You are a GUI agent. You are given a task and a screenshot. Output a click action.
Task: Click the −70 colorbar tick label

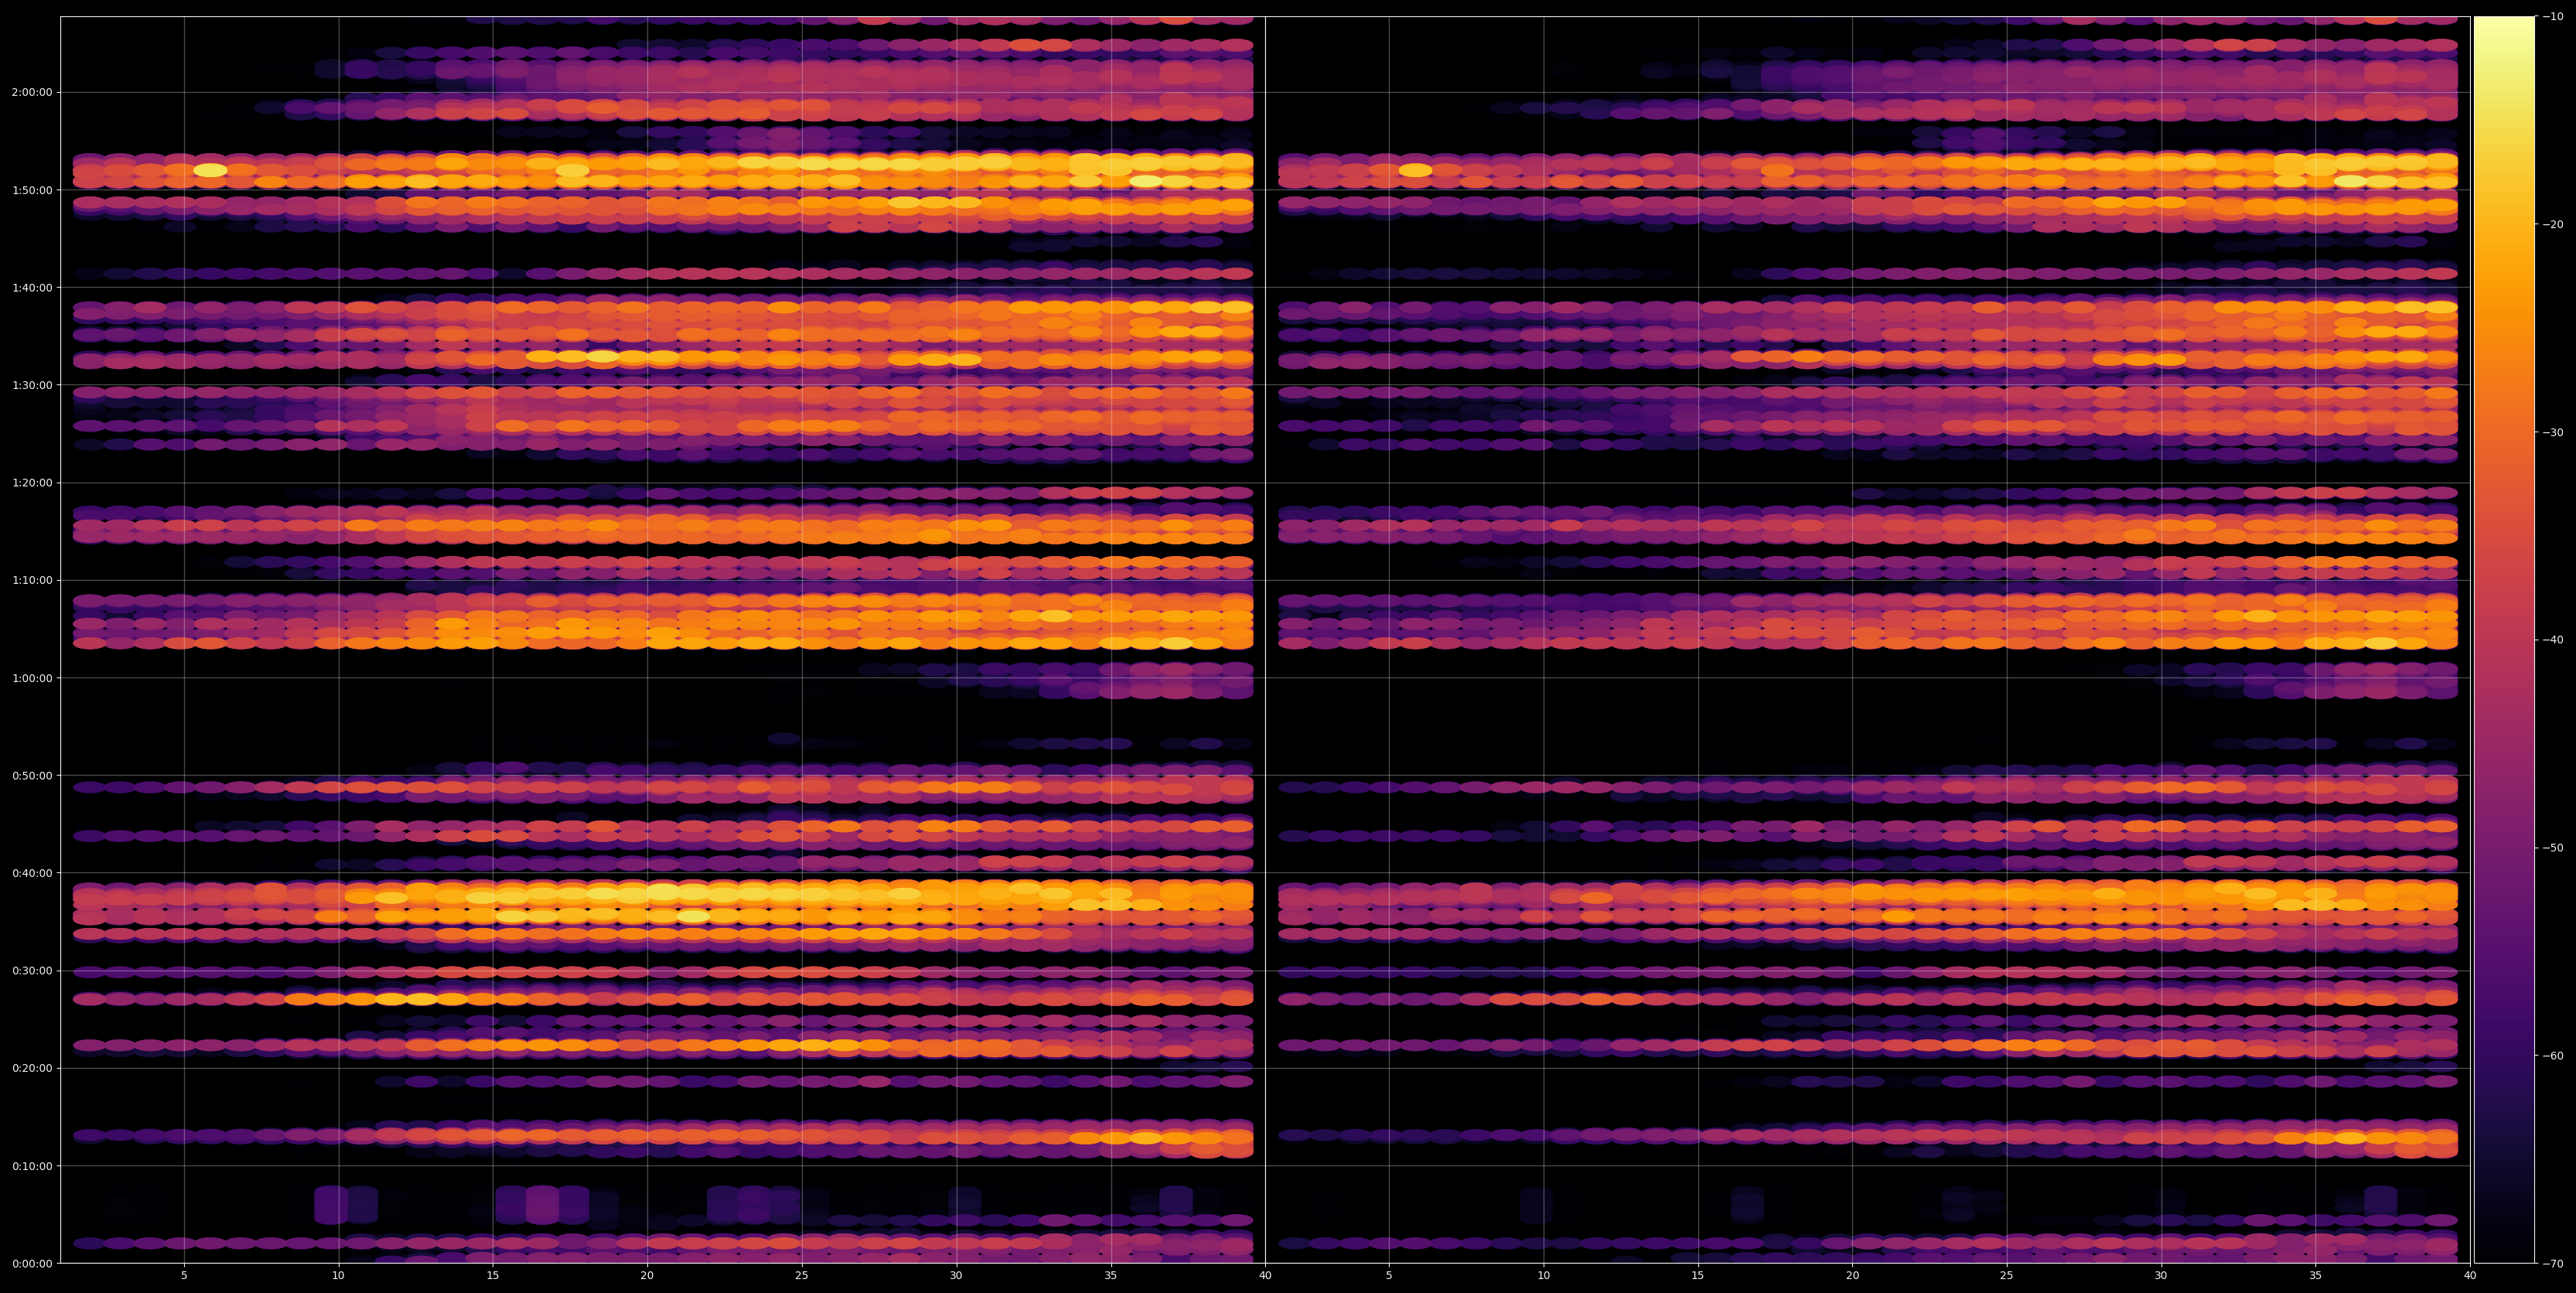2553,1264
